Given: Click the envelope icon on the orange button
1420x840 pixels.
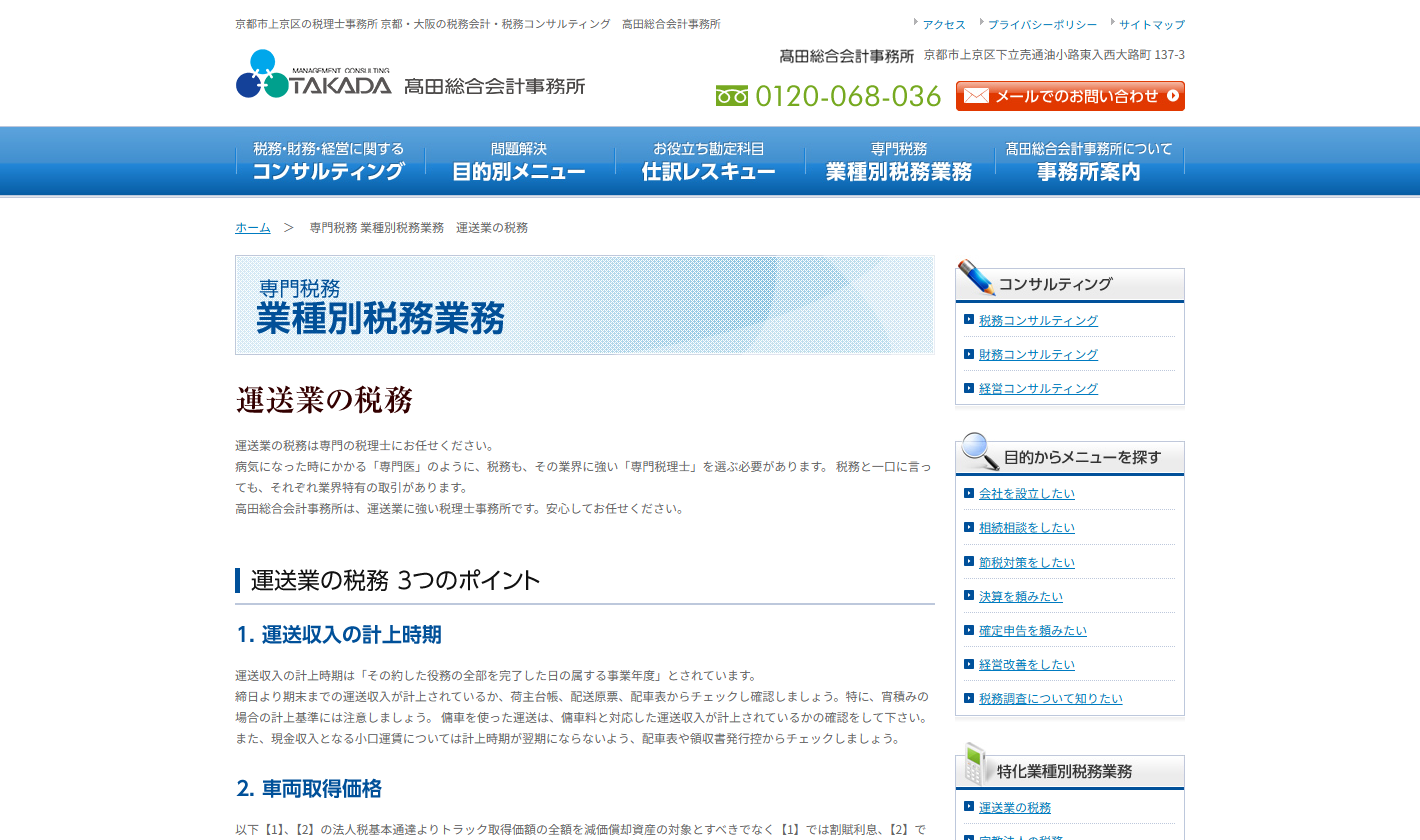Looking at the screenshot, I should pos(976,96).
